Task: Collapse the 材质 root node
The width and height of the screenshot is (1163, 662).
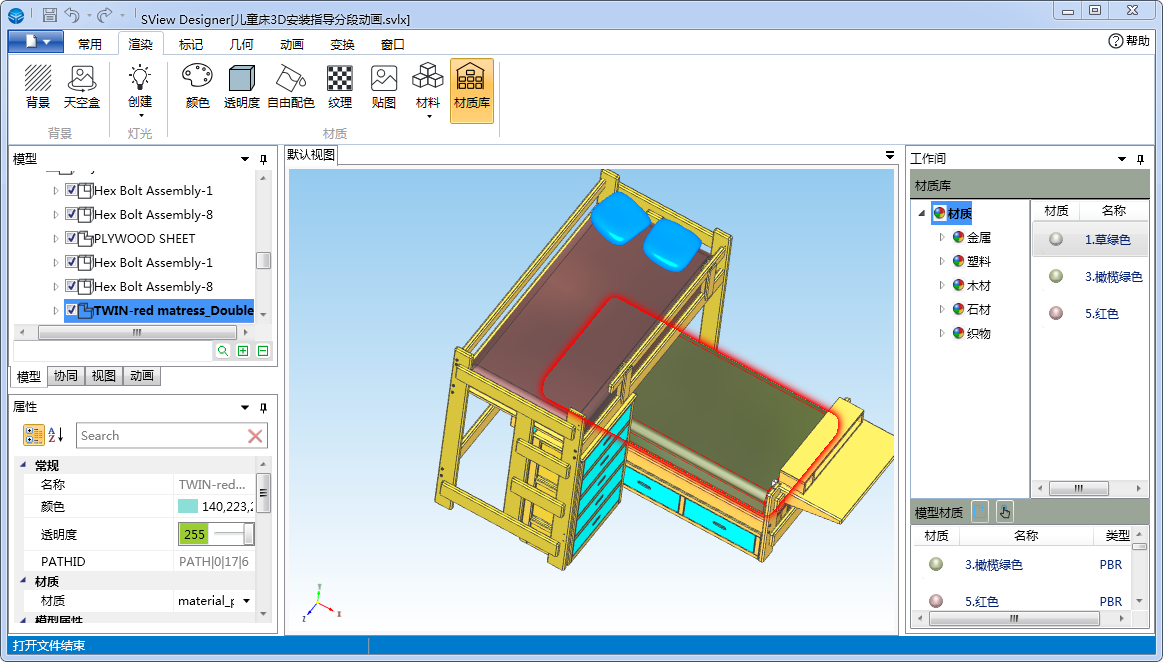Action: pyautogui.click(x=922, y=214)
